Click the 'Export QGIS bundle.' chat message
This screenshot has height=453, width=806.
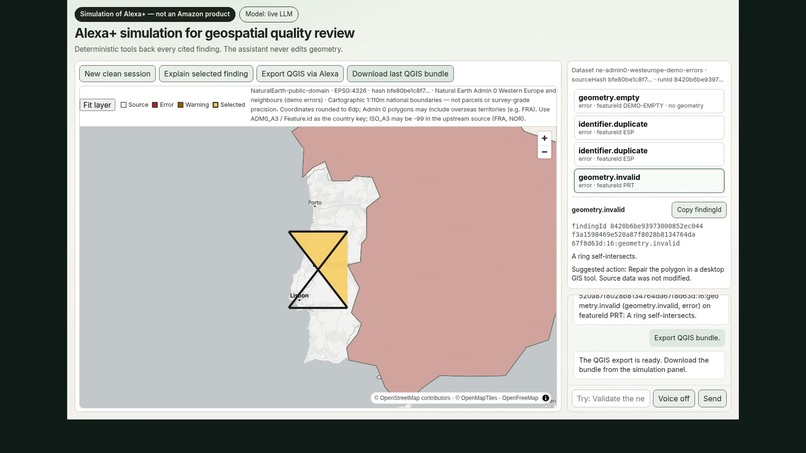(x=687, y=338)
